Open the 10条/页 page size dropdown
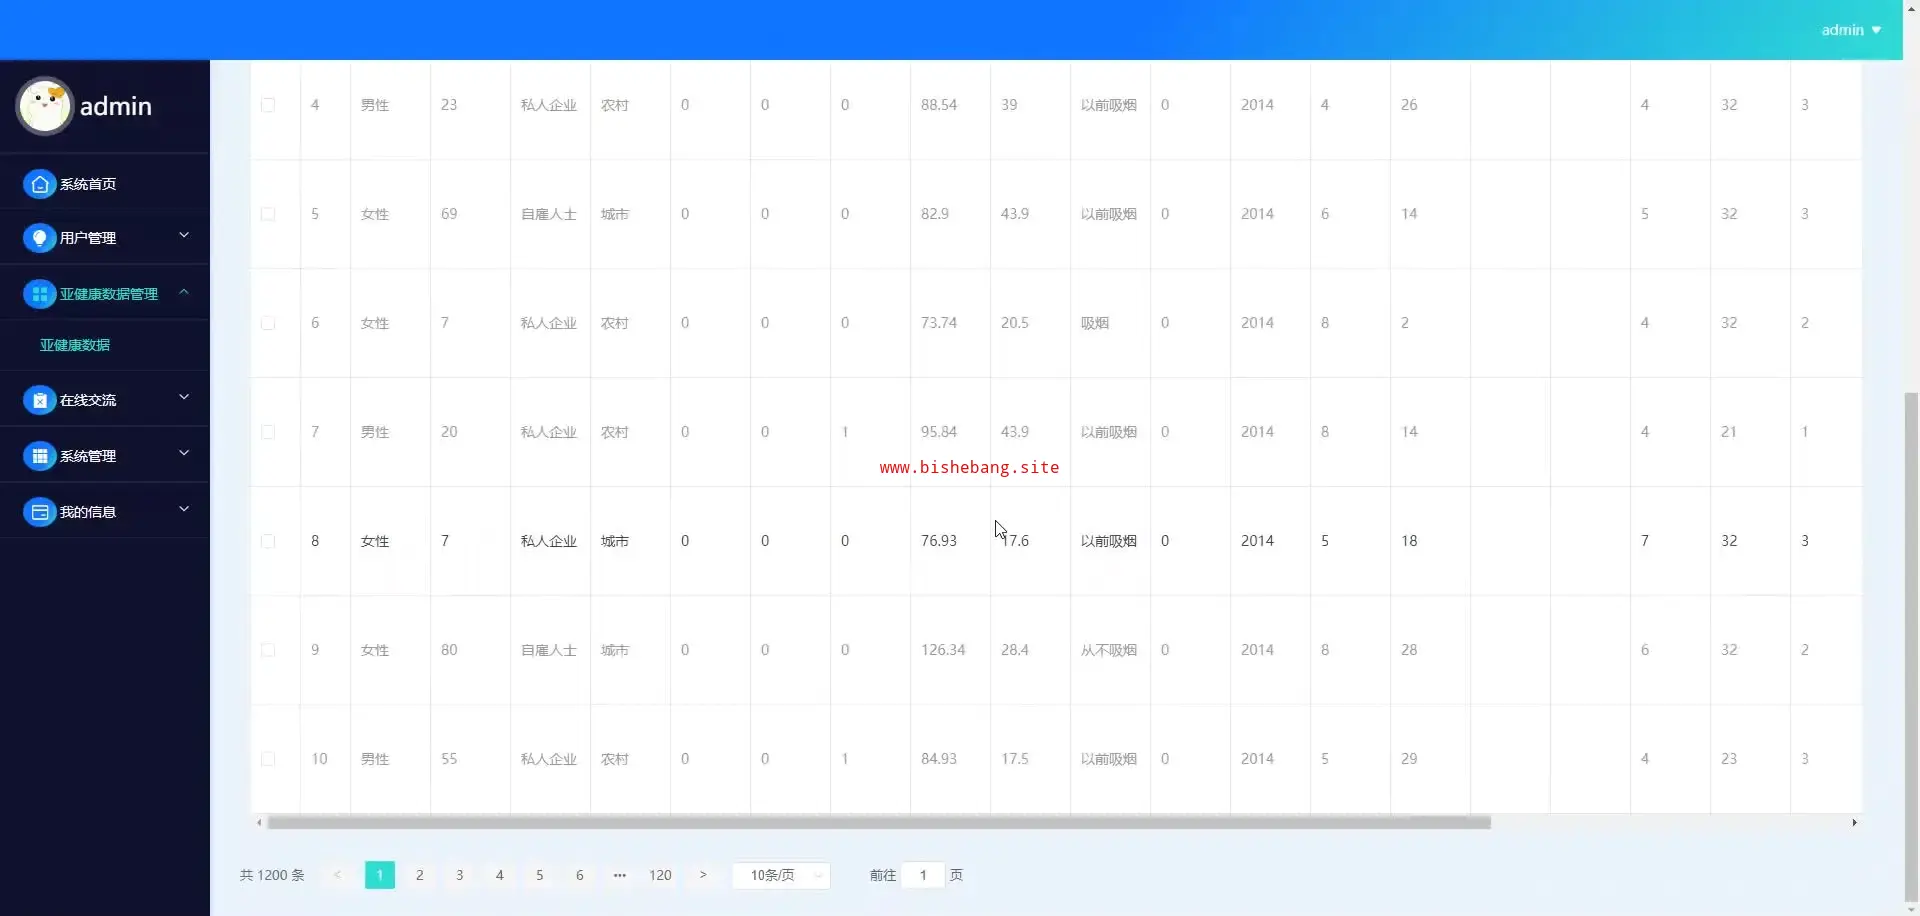The width and height of the screenshot is (1920, 916). point(781,875)
